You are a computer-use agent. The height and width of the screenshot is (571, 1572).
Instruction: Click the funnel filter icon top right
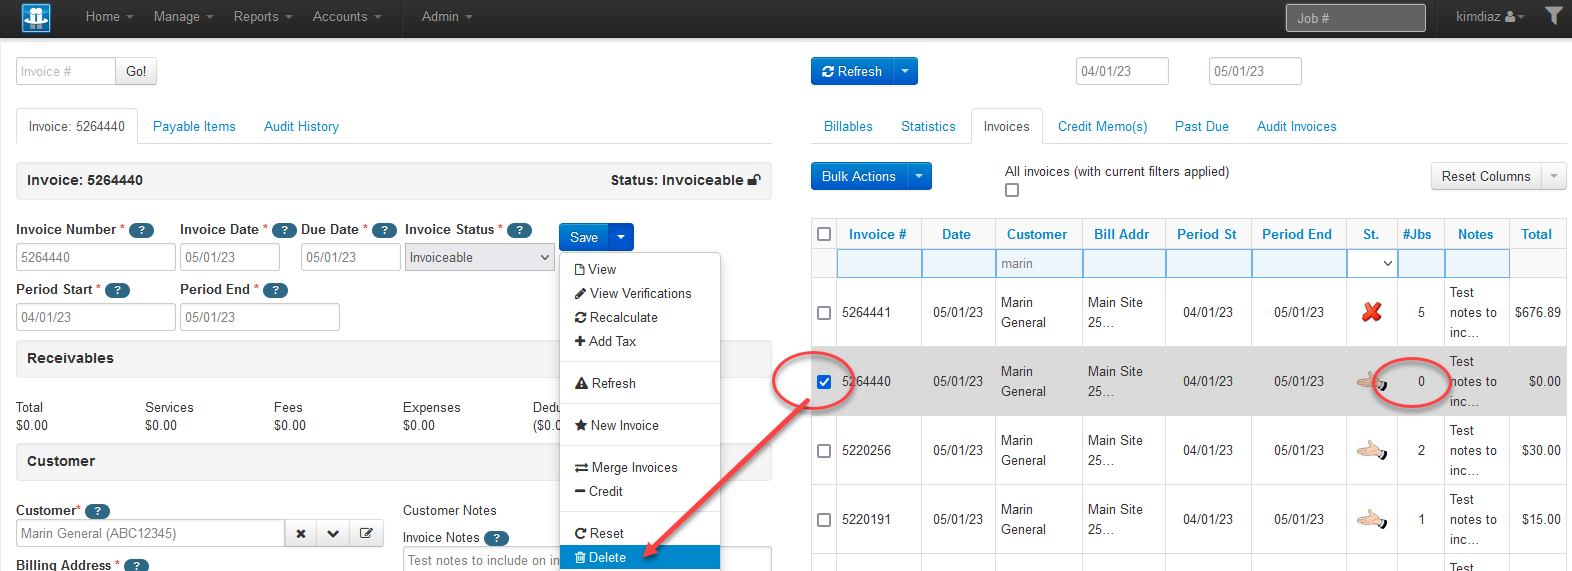1553,16
